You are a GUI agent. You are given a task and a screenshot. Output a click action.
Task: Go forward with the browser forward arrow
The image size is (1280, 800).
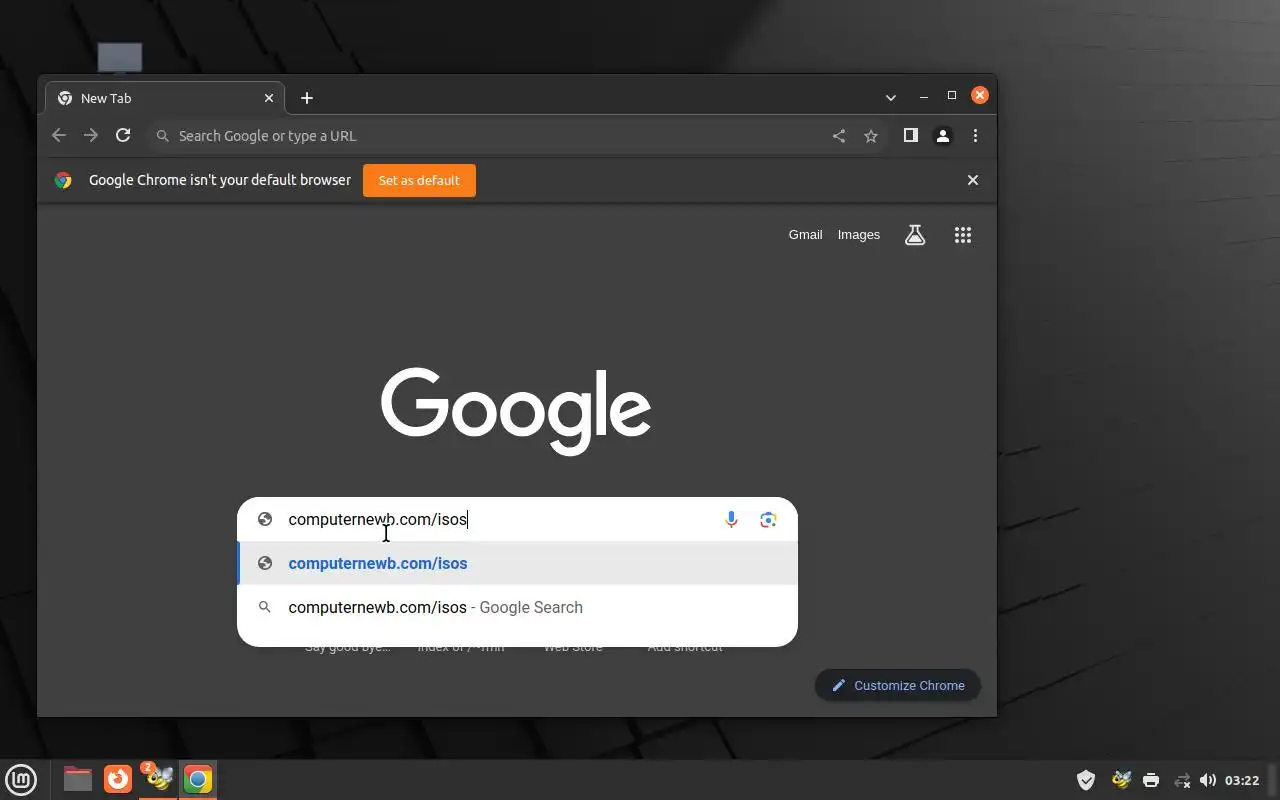click(91, 136)
